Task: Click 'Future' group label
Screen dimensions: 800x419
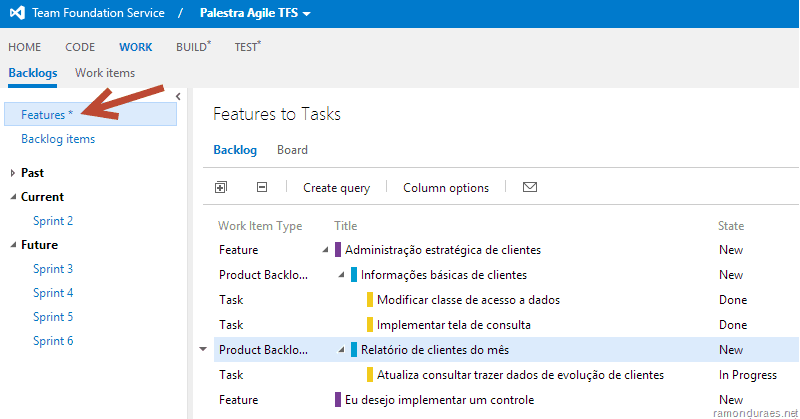Action: [39, 245]
